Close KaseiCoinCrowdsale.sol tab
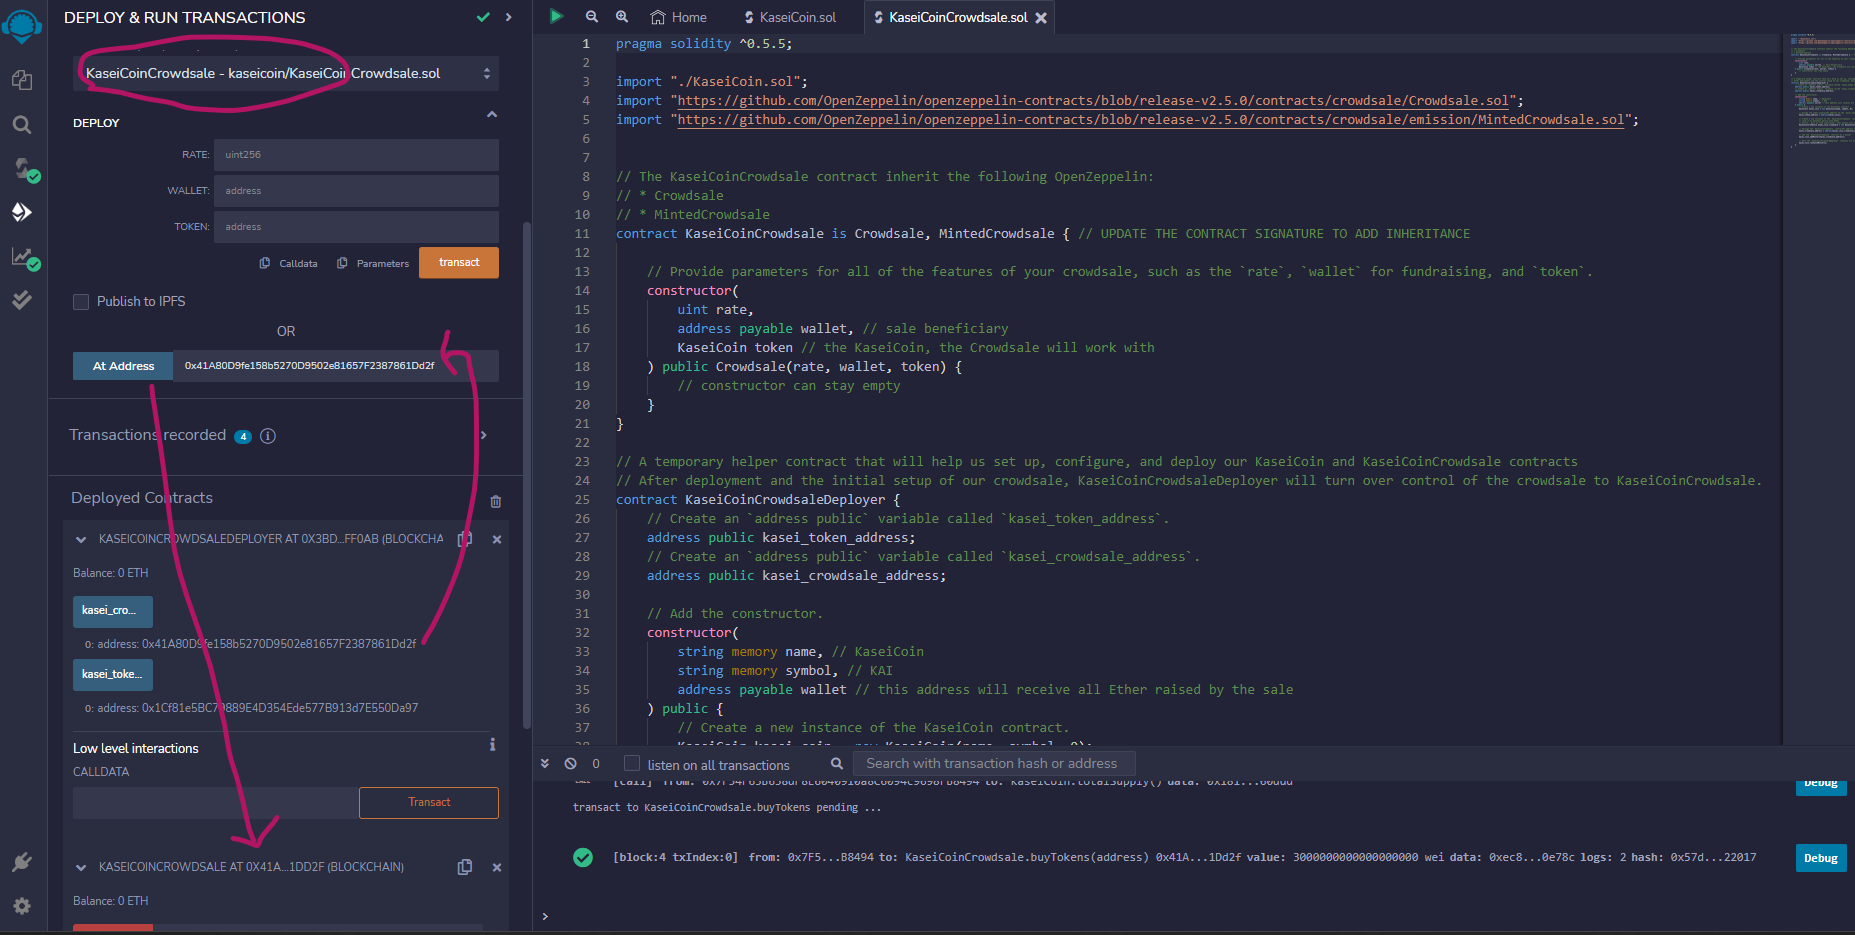 [1041, 18]
